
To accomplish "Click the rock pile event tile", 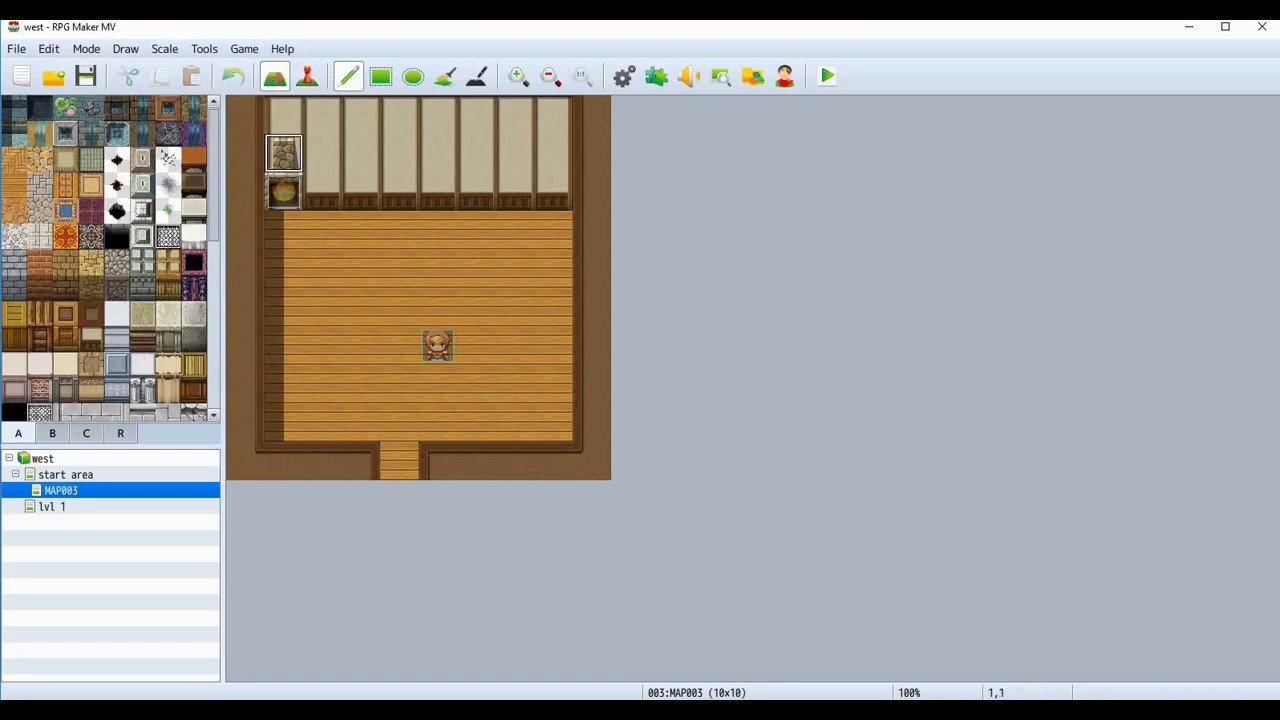I will click(284, 154).
